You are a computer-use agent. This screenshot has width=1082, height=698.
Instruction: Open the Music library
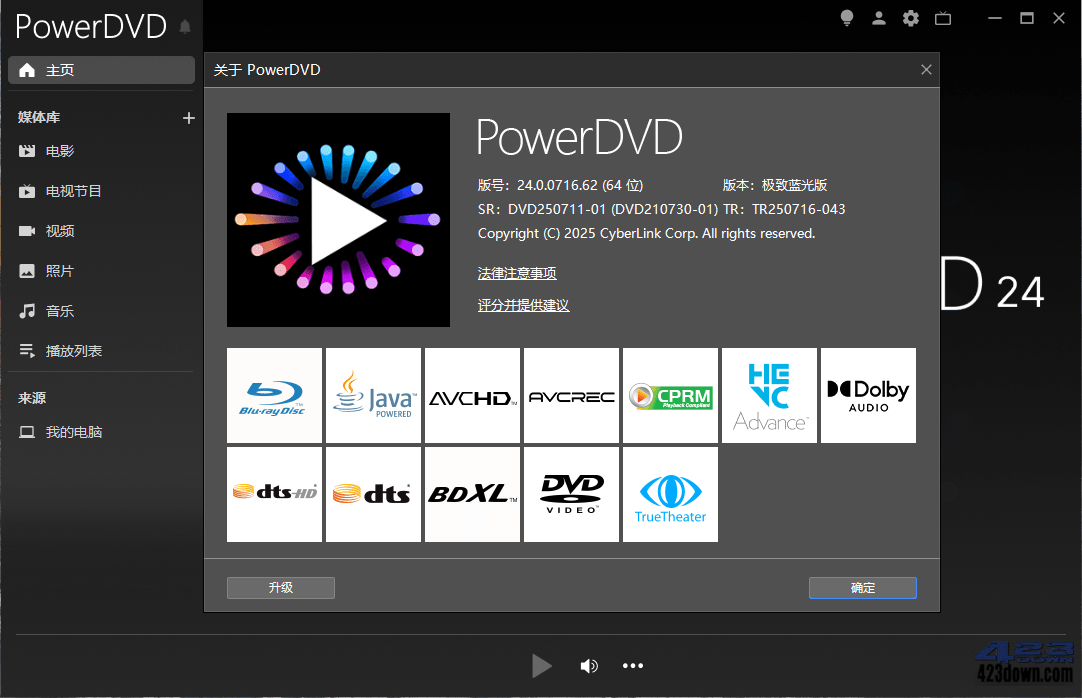[x=58, y=310]
